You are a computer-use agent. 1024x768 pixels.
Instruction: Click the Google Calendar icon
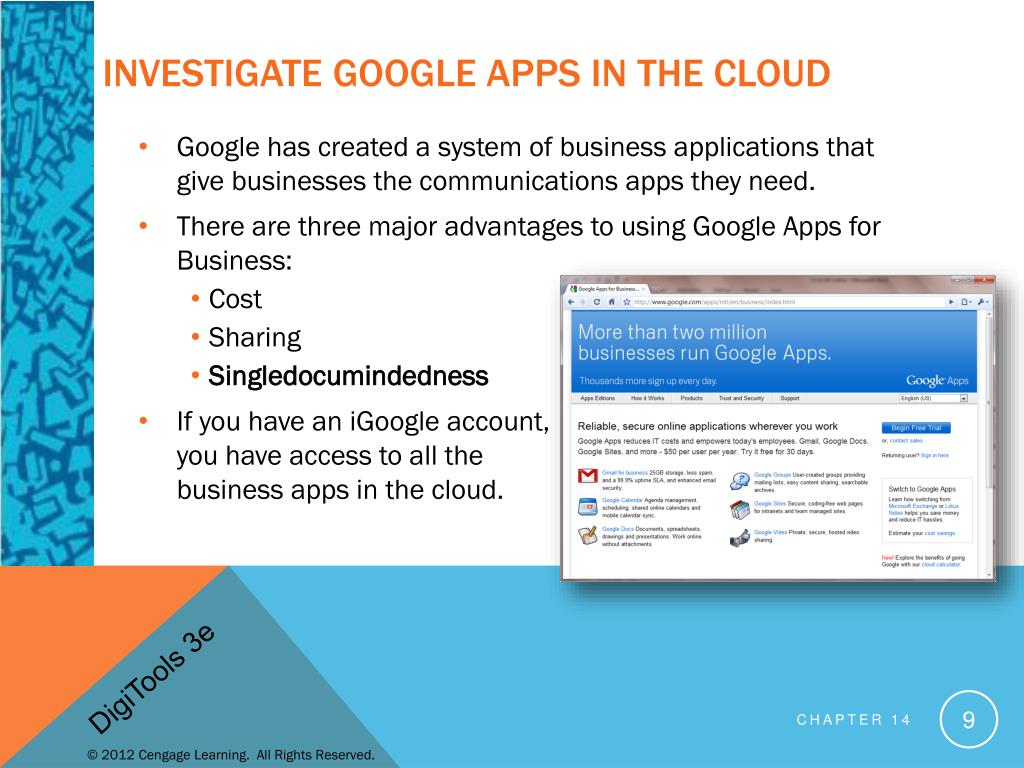click(588, 507)
